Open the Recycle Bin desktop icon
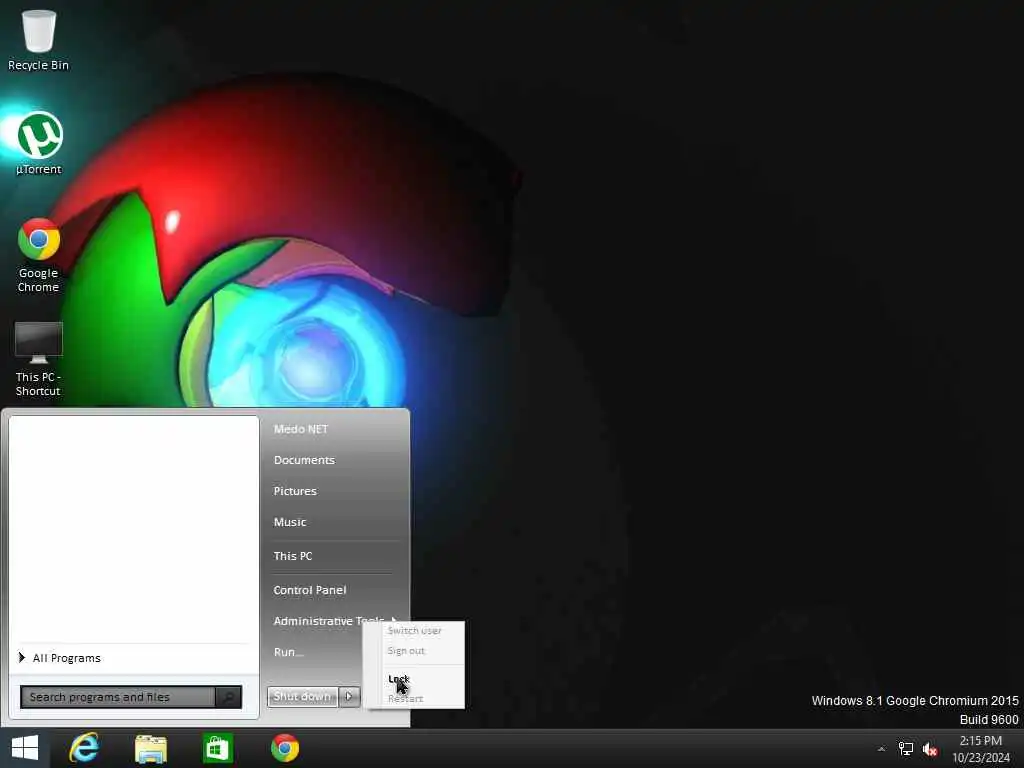1024x768 pixels. pyautogui.click(x=38, y=40)
